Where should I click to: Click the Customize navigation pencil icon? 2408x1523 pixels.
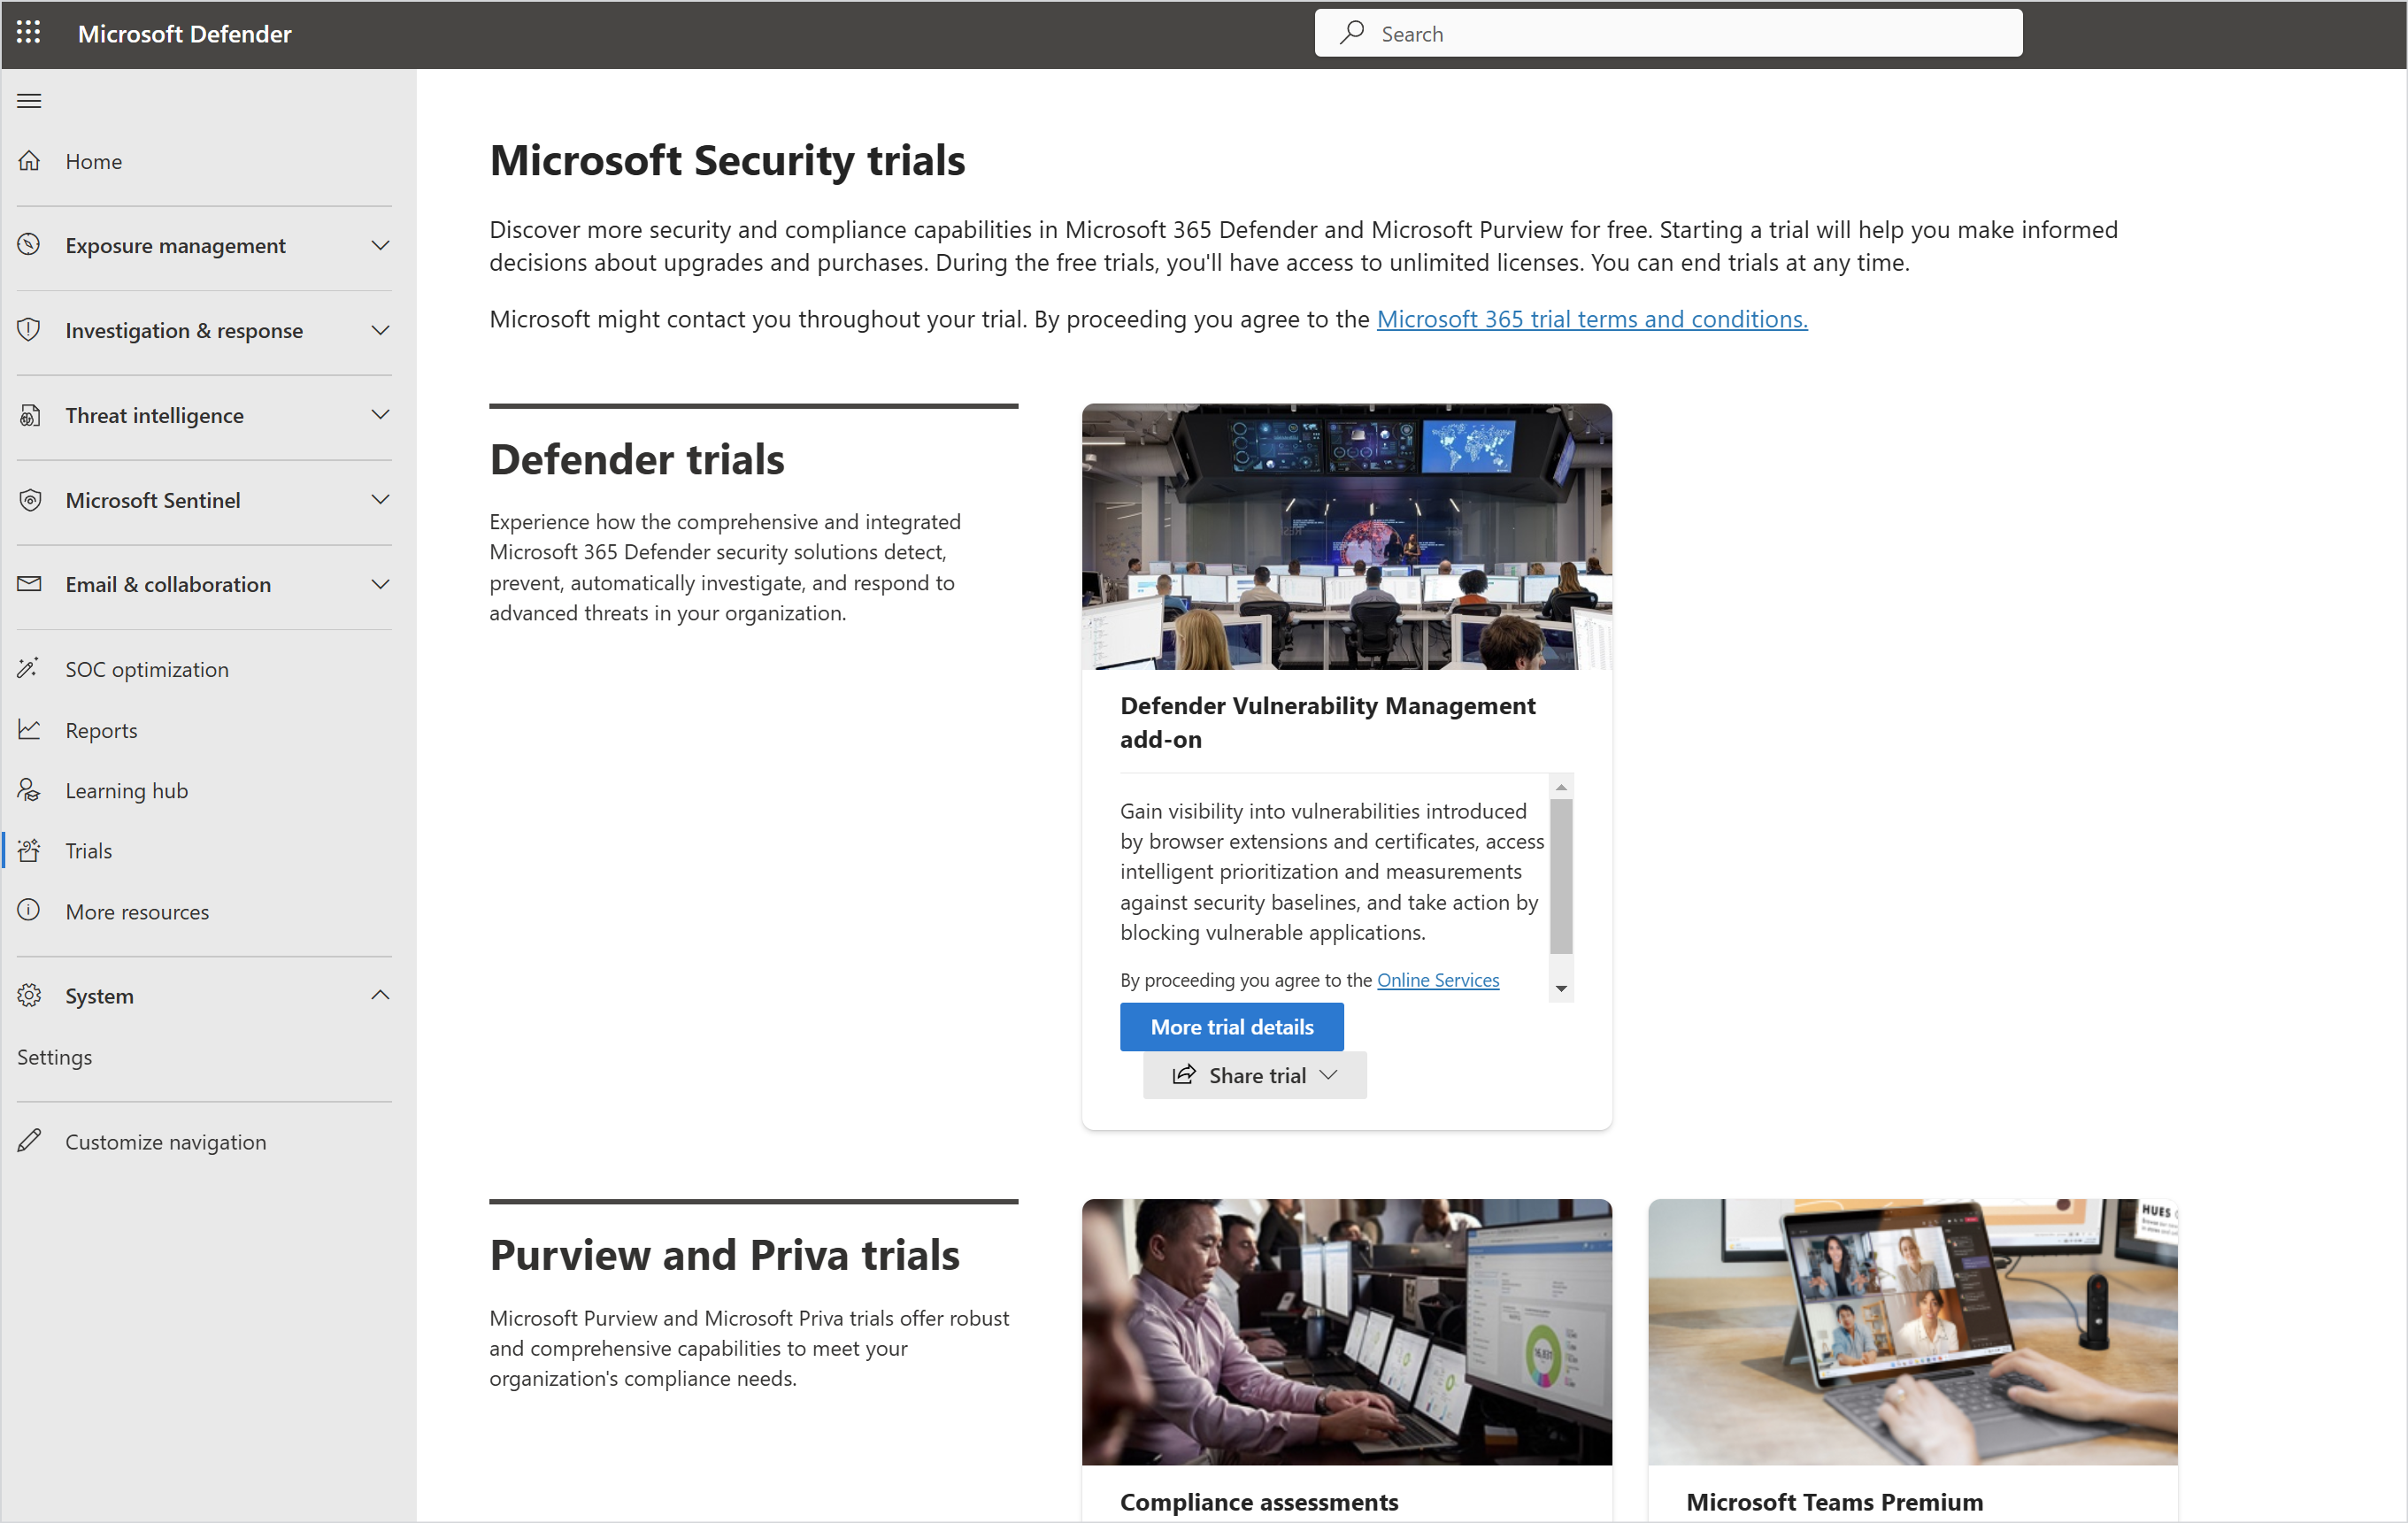[x=29, y=1141]
